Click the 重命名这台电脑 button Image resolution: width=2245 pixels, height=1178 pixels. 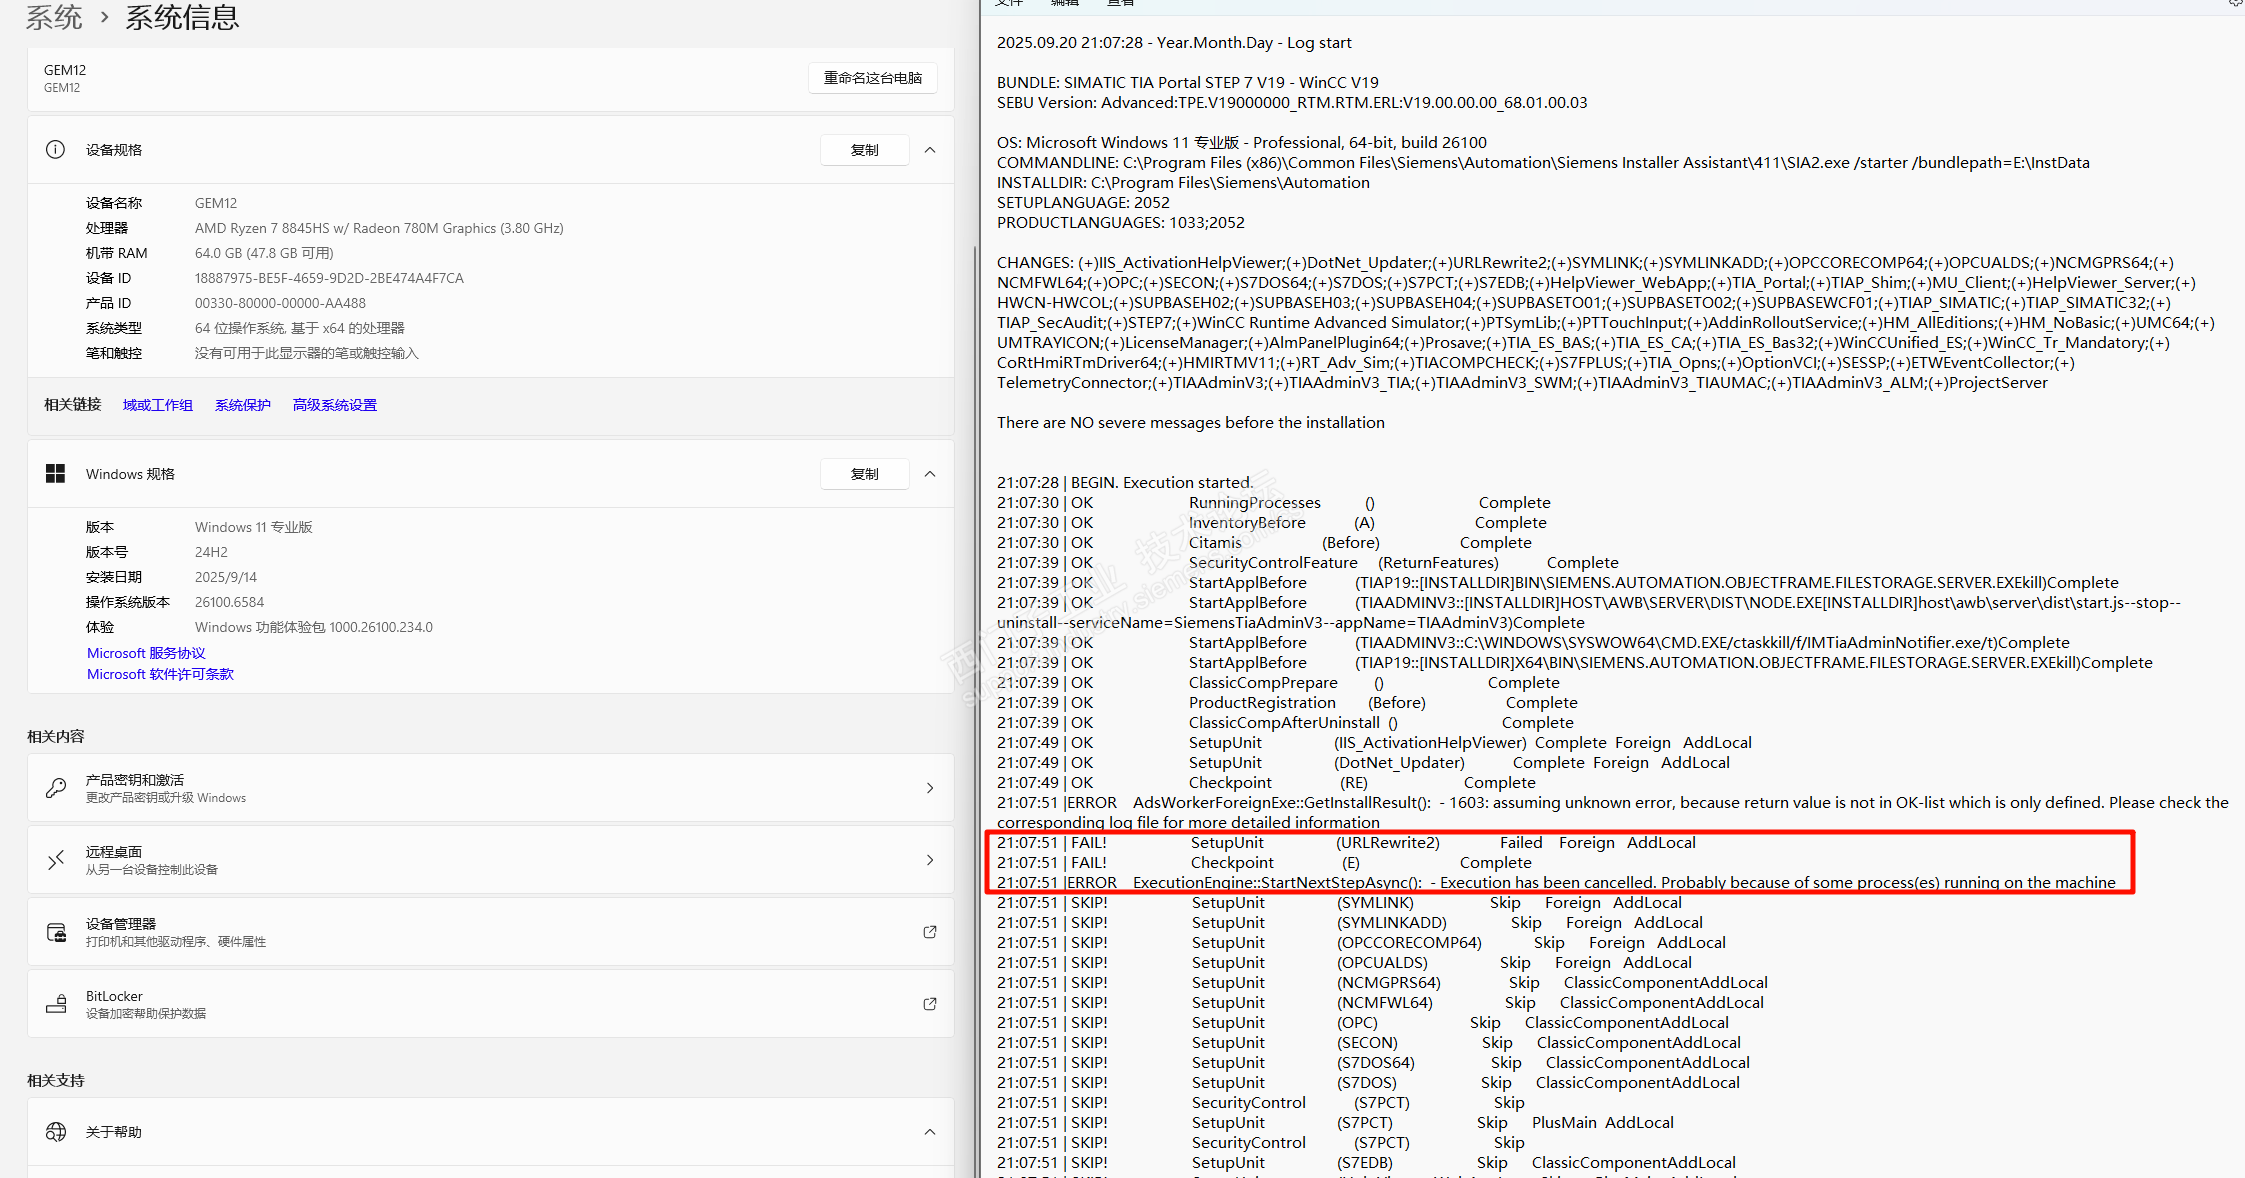click(x=872, y=78)
